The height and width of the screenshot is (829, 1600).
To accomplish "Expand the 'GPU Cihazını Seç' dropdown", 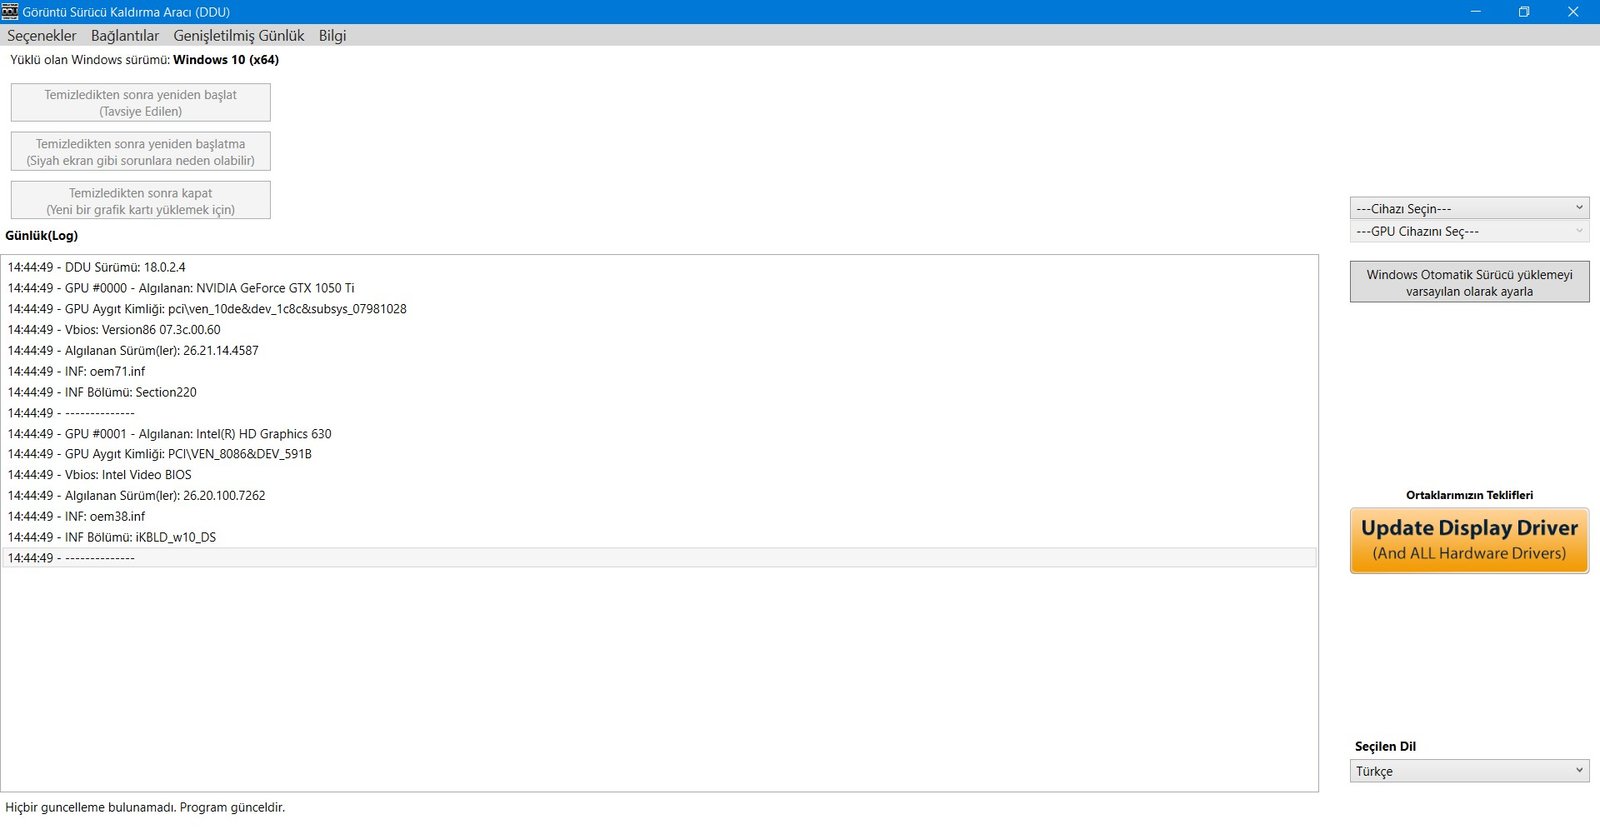I will 1469,231.
